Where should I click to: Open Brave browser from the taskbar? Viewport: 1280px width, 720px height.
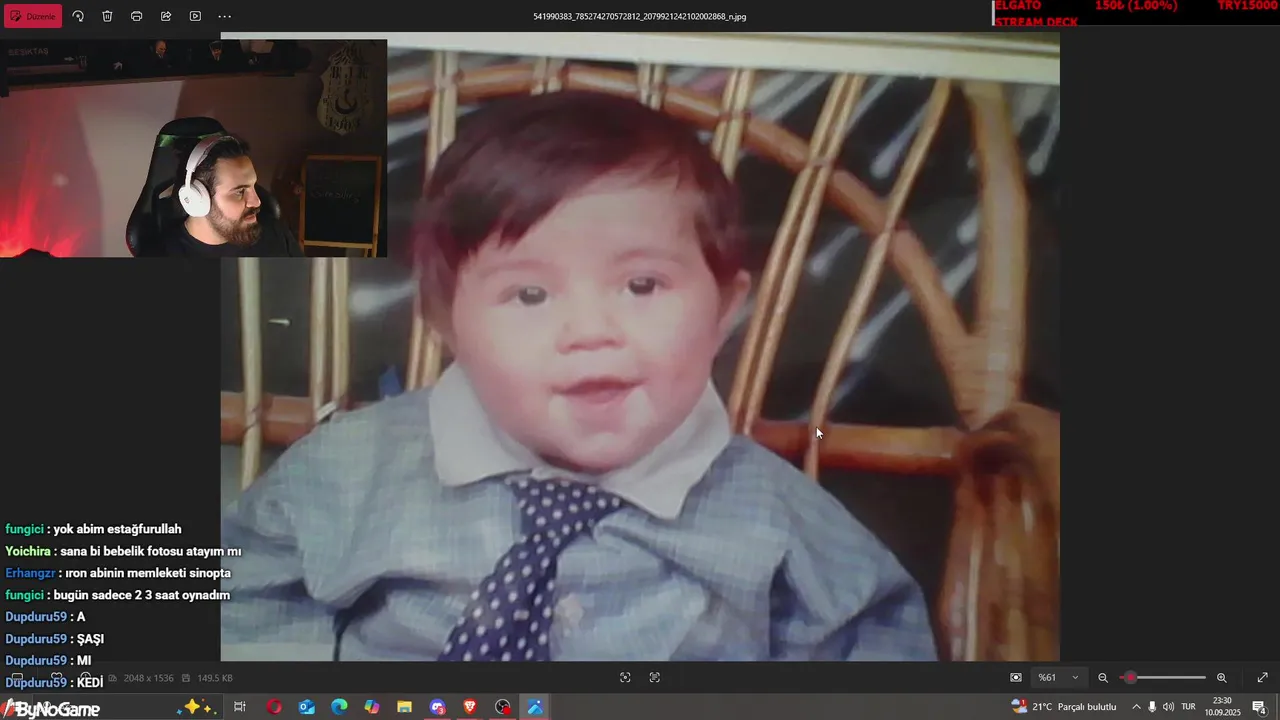pyautogui.click(x=470, y=707)
